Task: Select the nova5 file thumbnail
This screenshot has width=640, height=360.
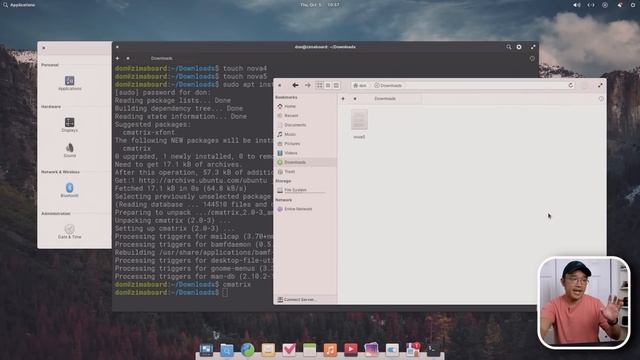Action: (x=359, y=120)
